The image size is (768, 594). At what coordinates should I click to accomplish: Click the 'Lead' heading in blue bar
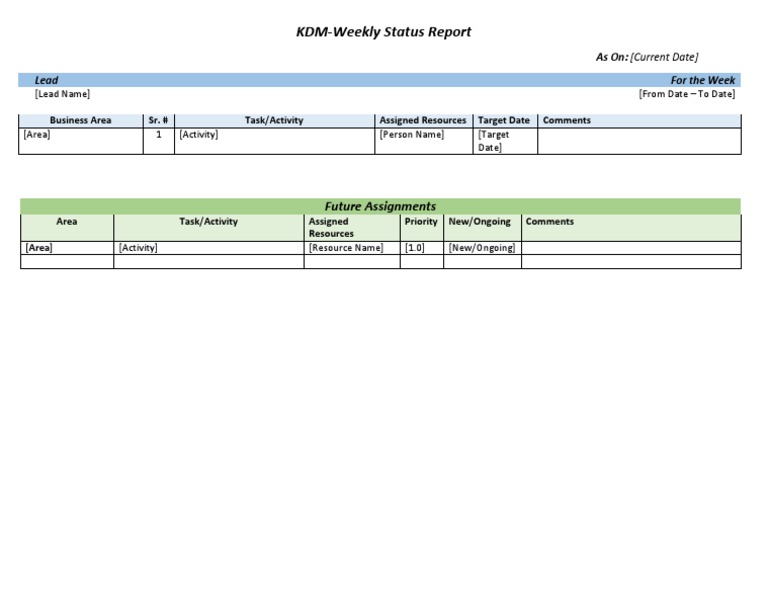click(x=46, y=80)
